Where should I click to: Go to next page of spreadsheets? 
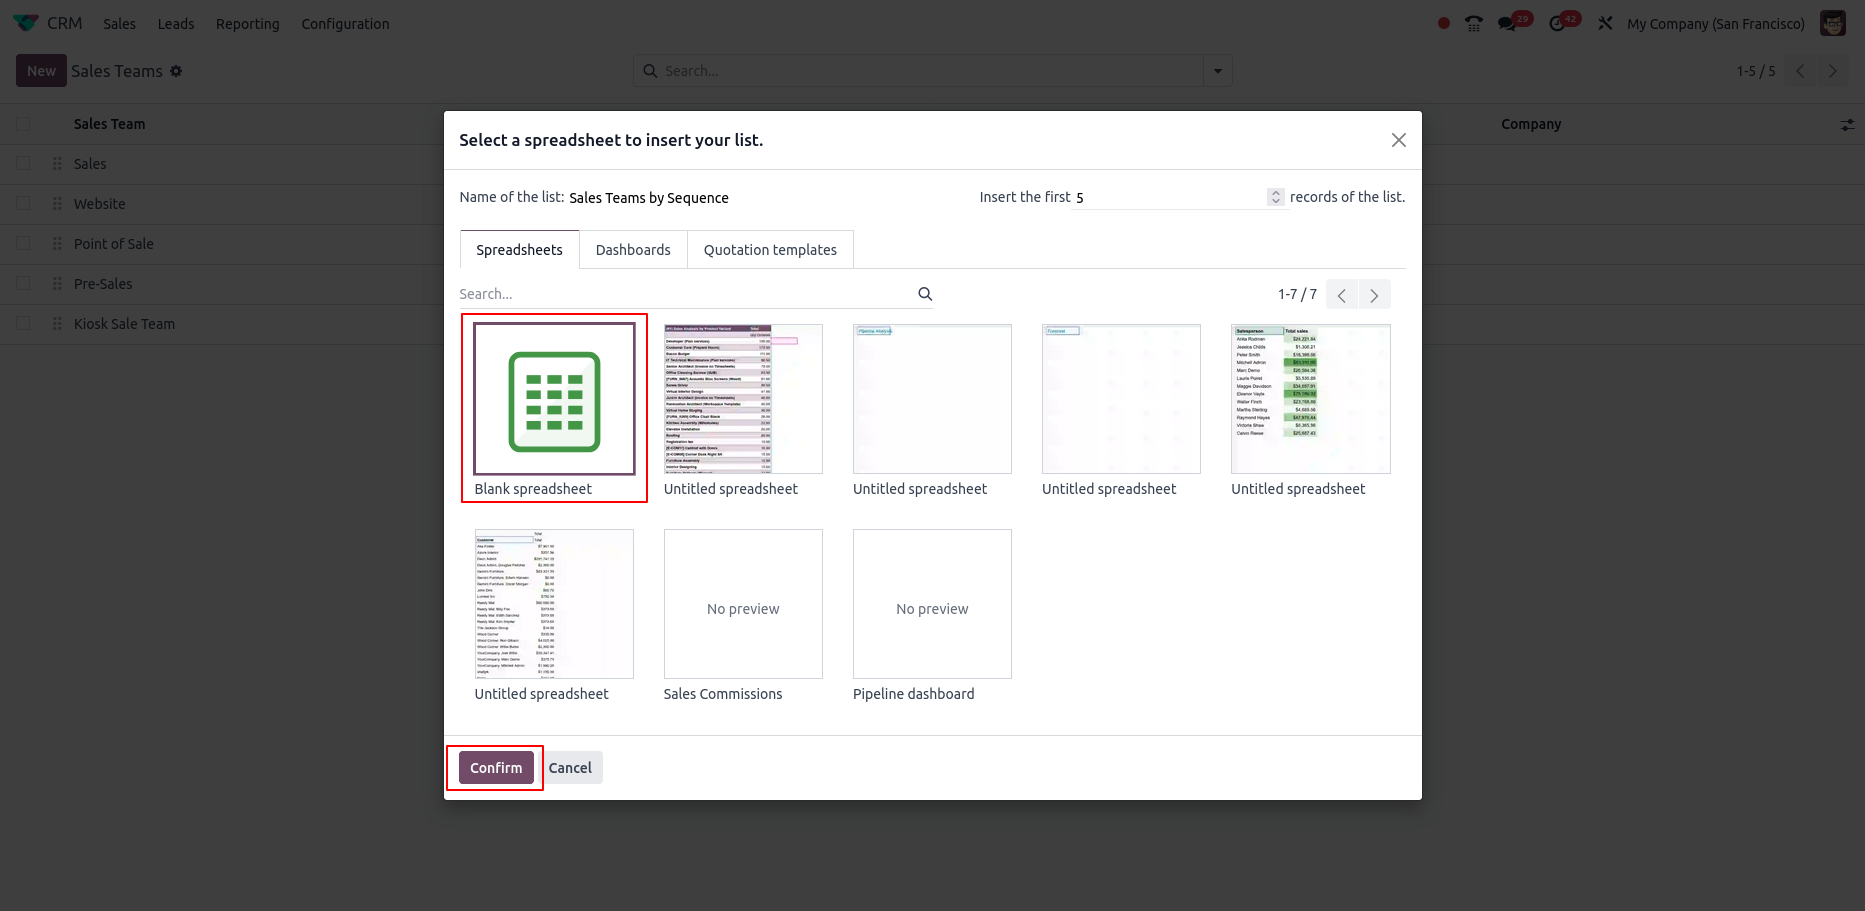1374,295
